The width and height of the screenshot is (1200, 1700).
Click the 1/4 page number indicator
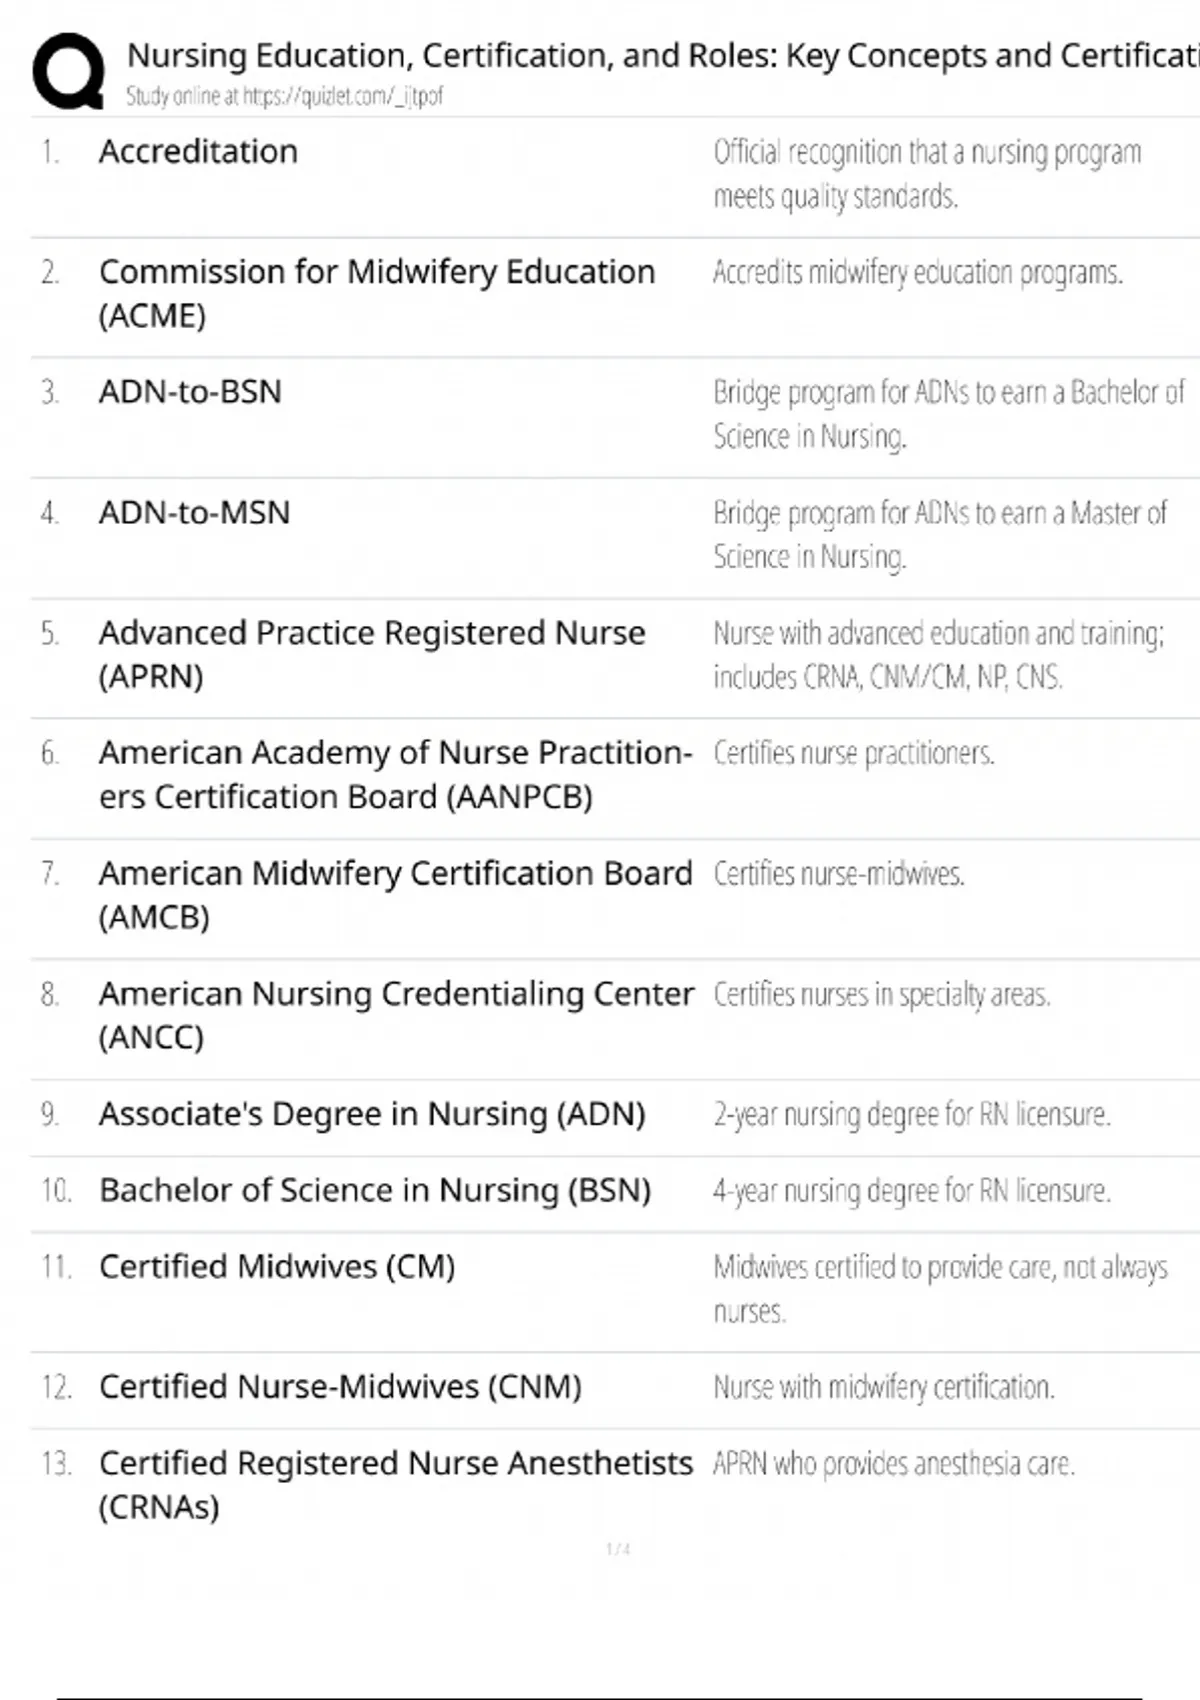[618, 1549]
